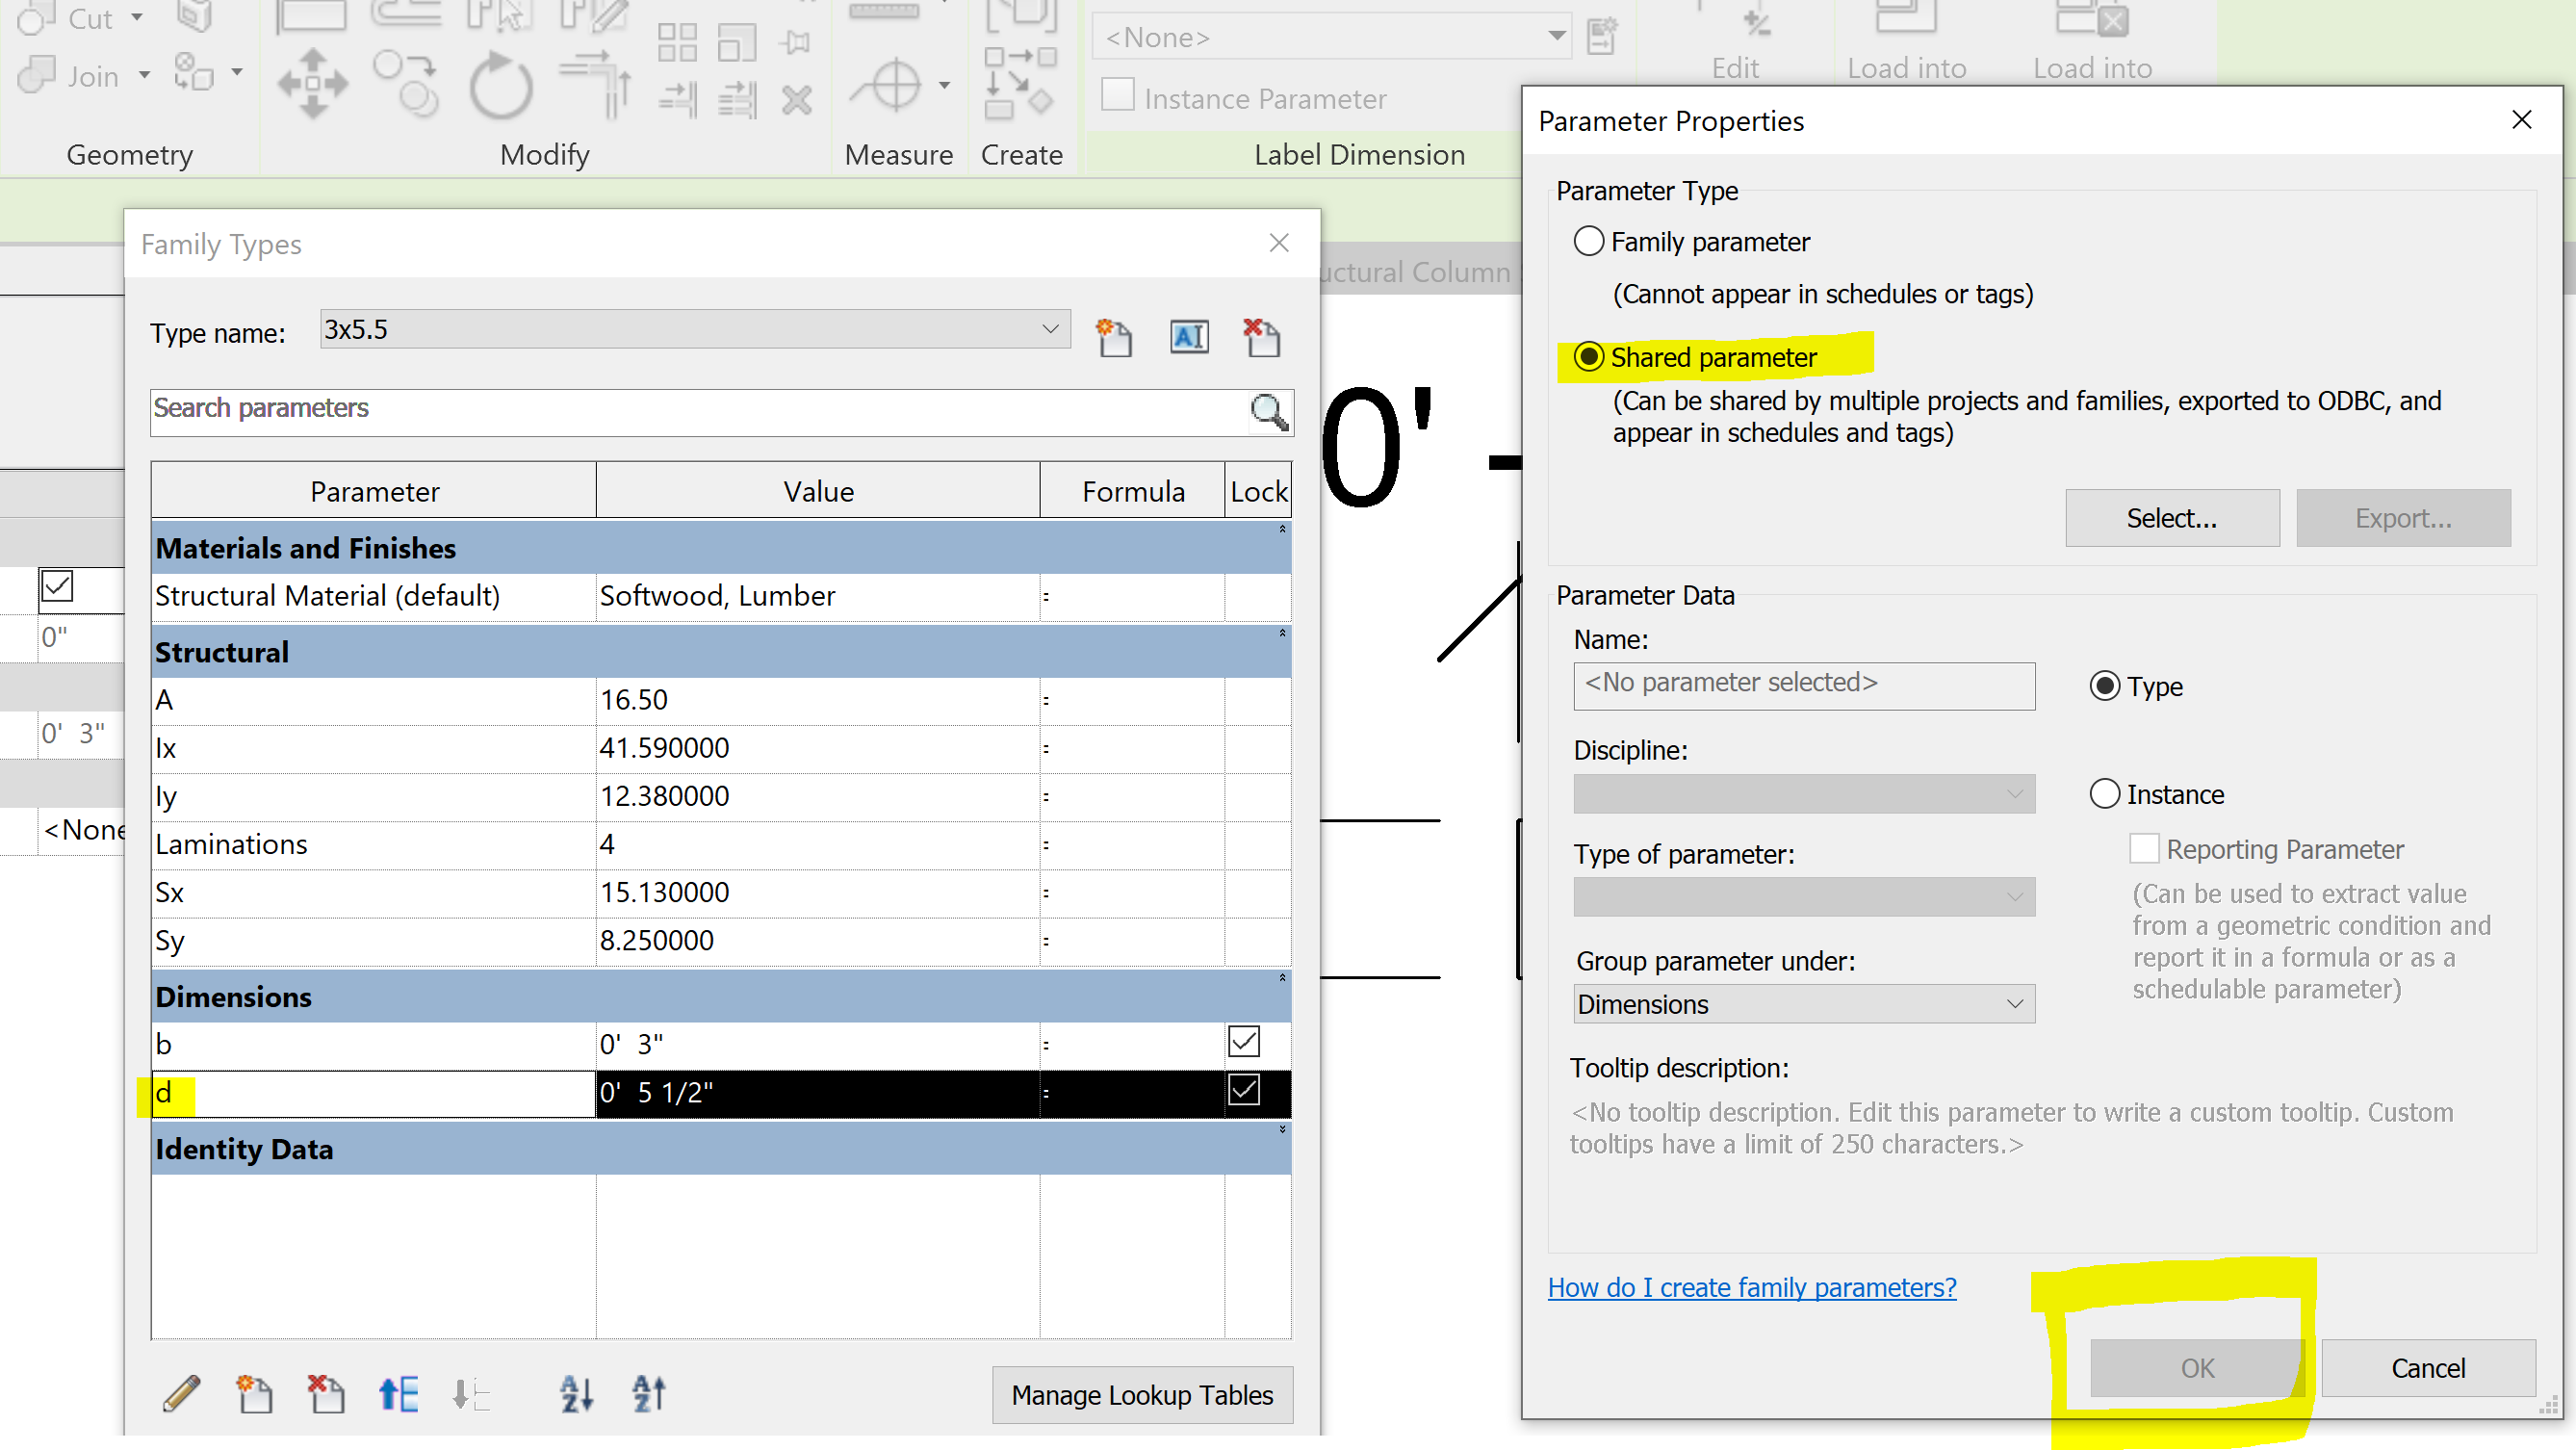The height and width of the screenshot is (1450, 2576).
Task: Open the Measure panel dropdown arrow
Action: coord(945,85)
